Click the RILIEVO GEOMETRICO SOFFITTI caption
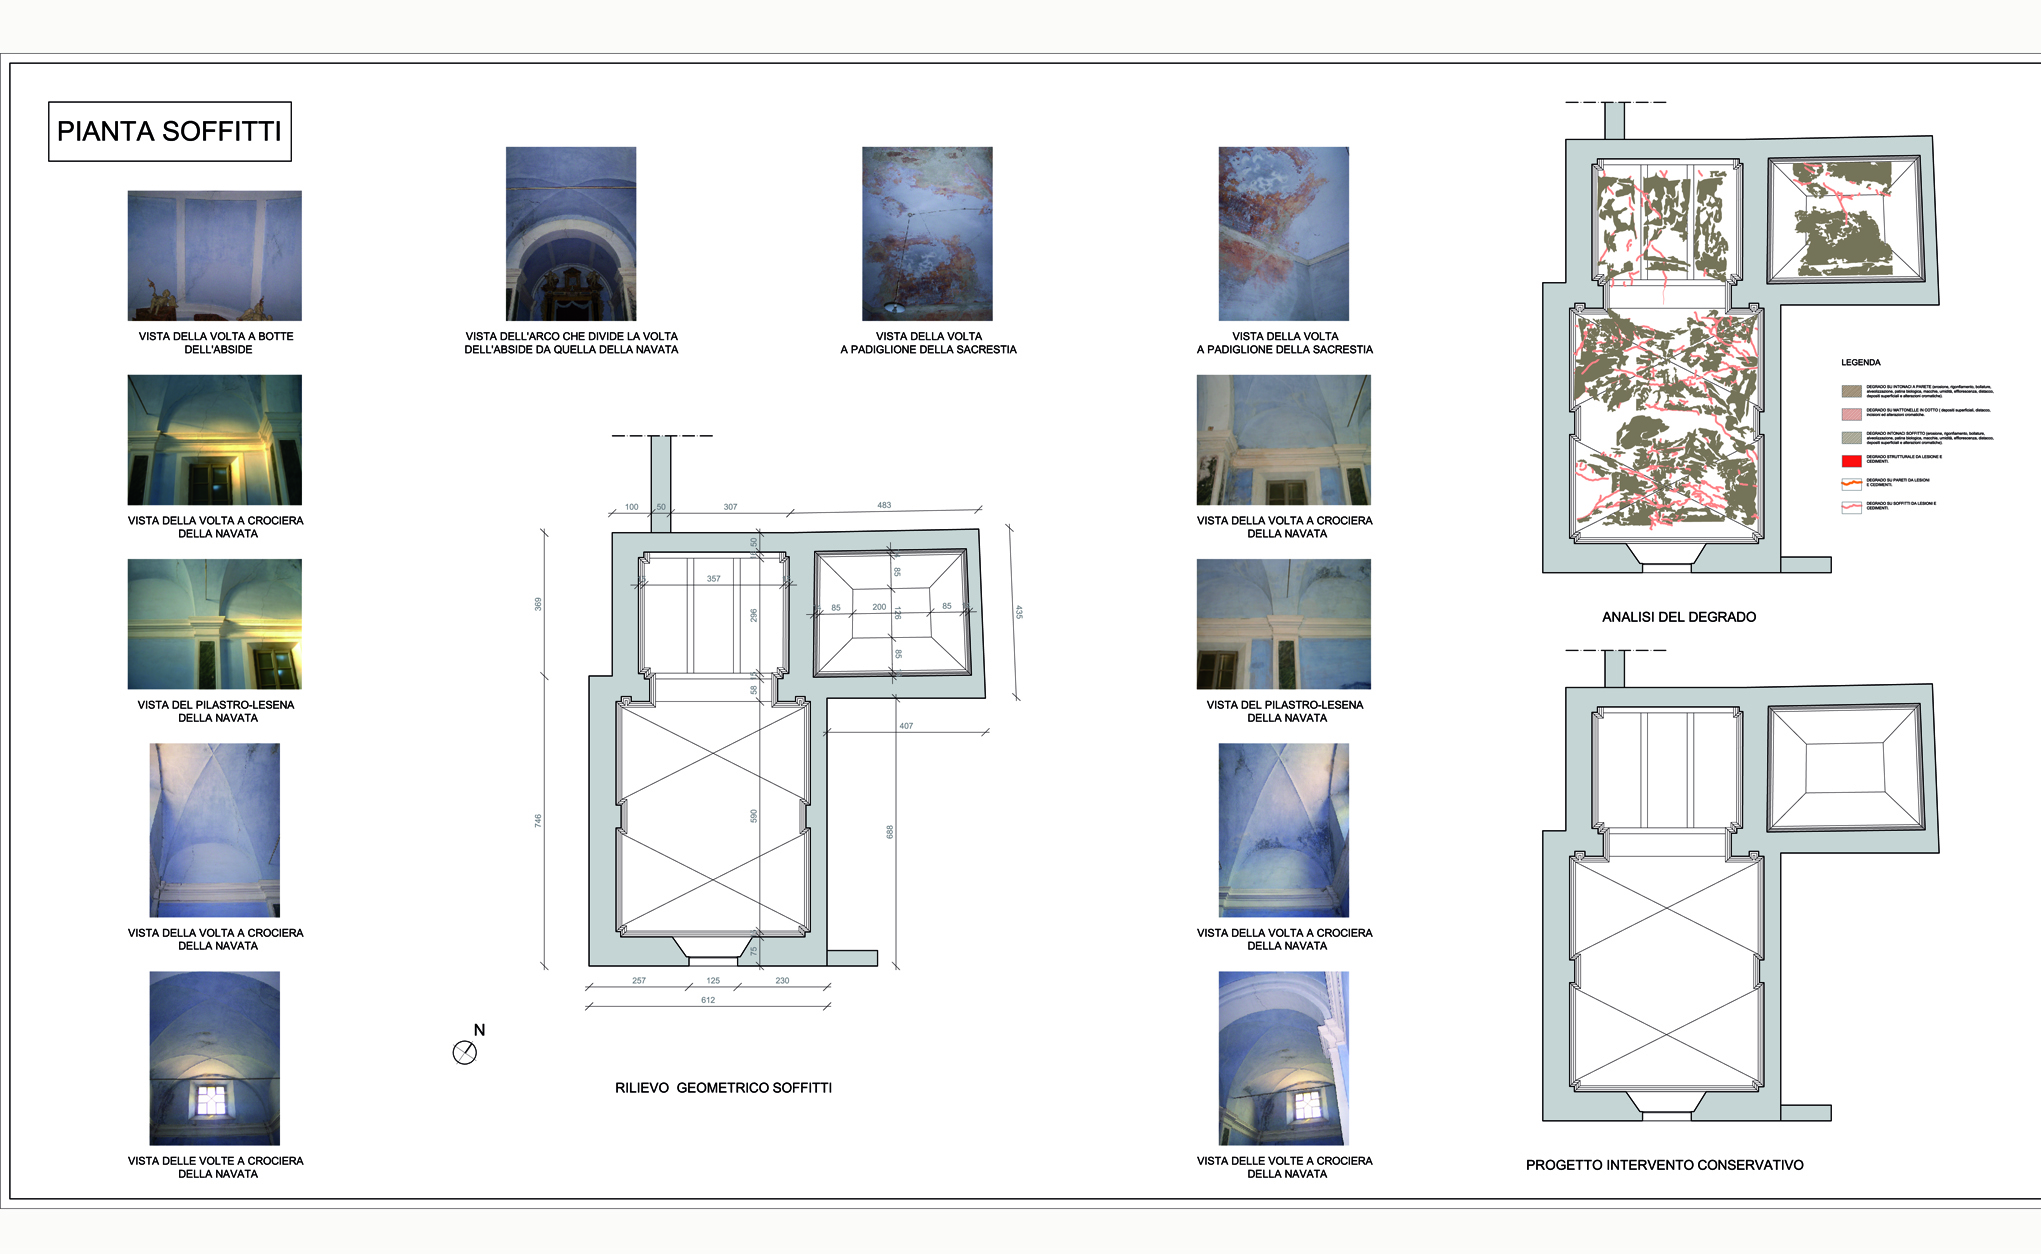 pyautogui.click(x=723, y=1088)
